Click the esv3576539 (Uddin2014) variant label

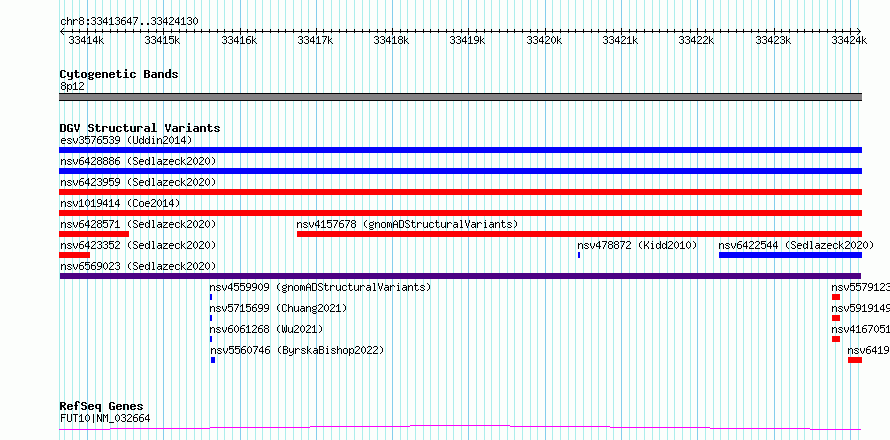click(x=126, y=140)
